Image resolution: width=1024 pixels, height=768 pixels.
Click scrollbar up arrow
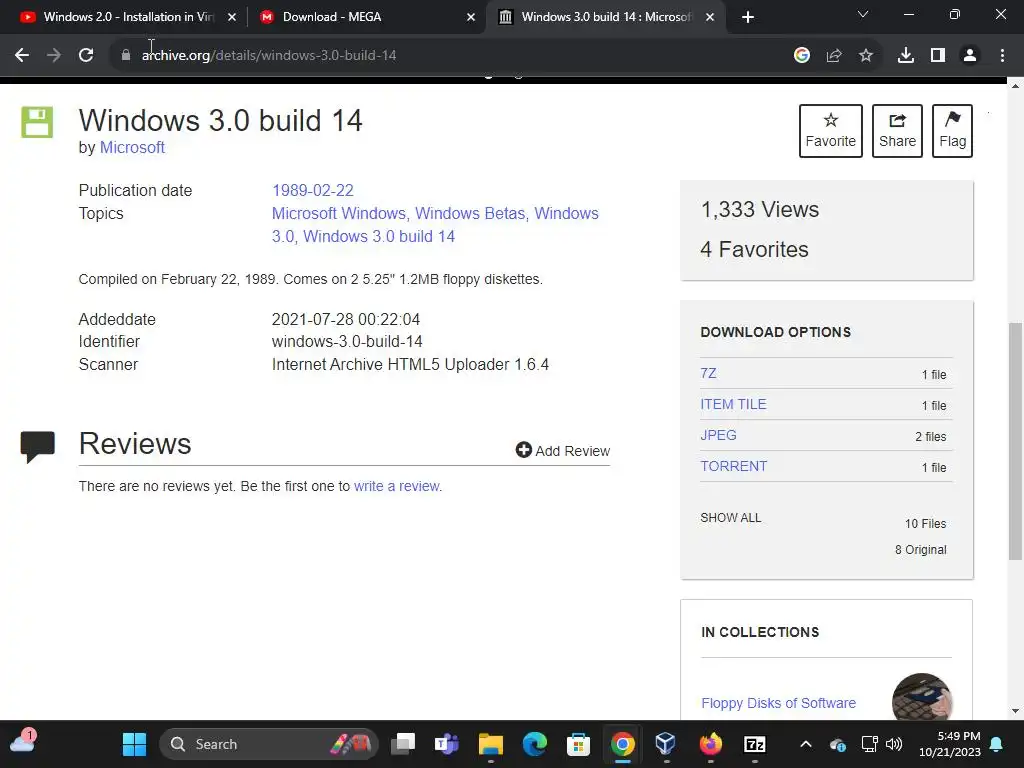(1015, 86)
